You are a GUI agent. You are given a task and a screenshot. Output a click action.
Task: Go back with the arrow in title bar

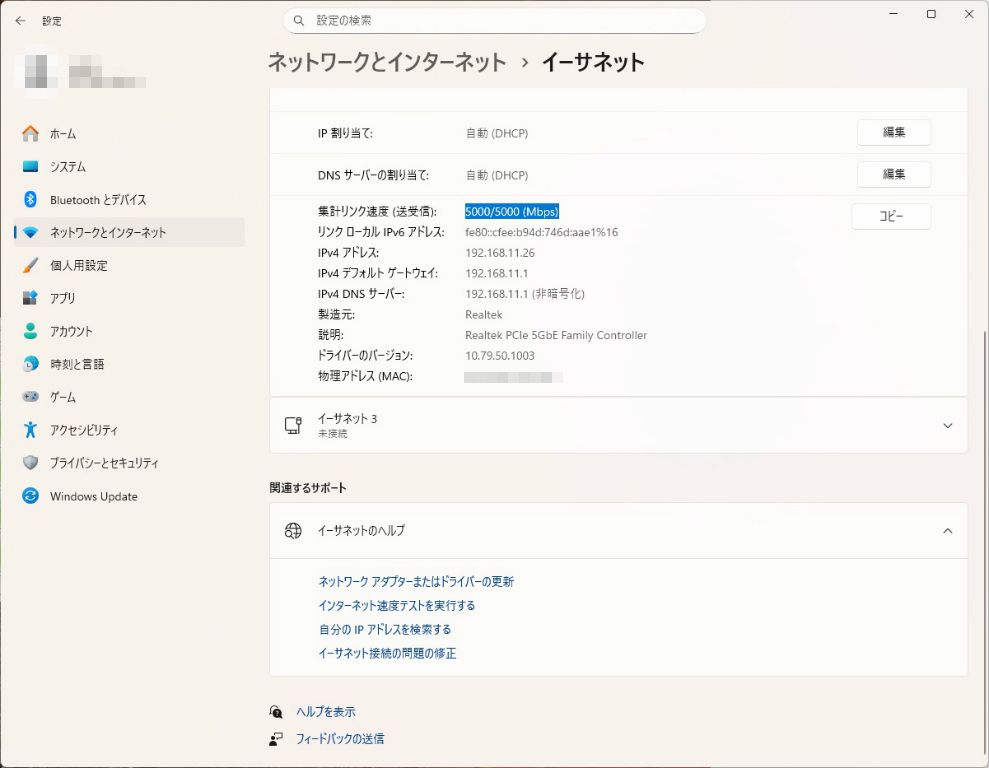coord(20,21)
